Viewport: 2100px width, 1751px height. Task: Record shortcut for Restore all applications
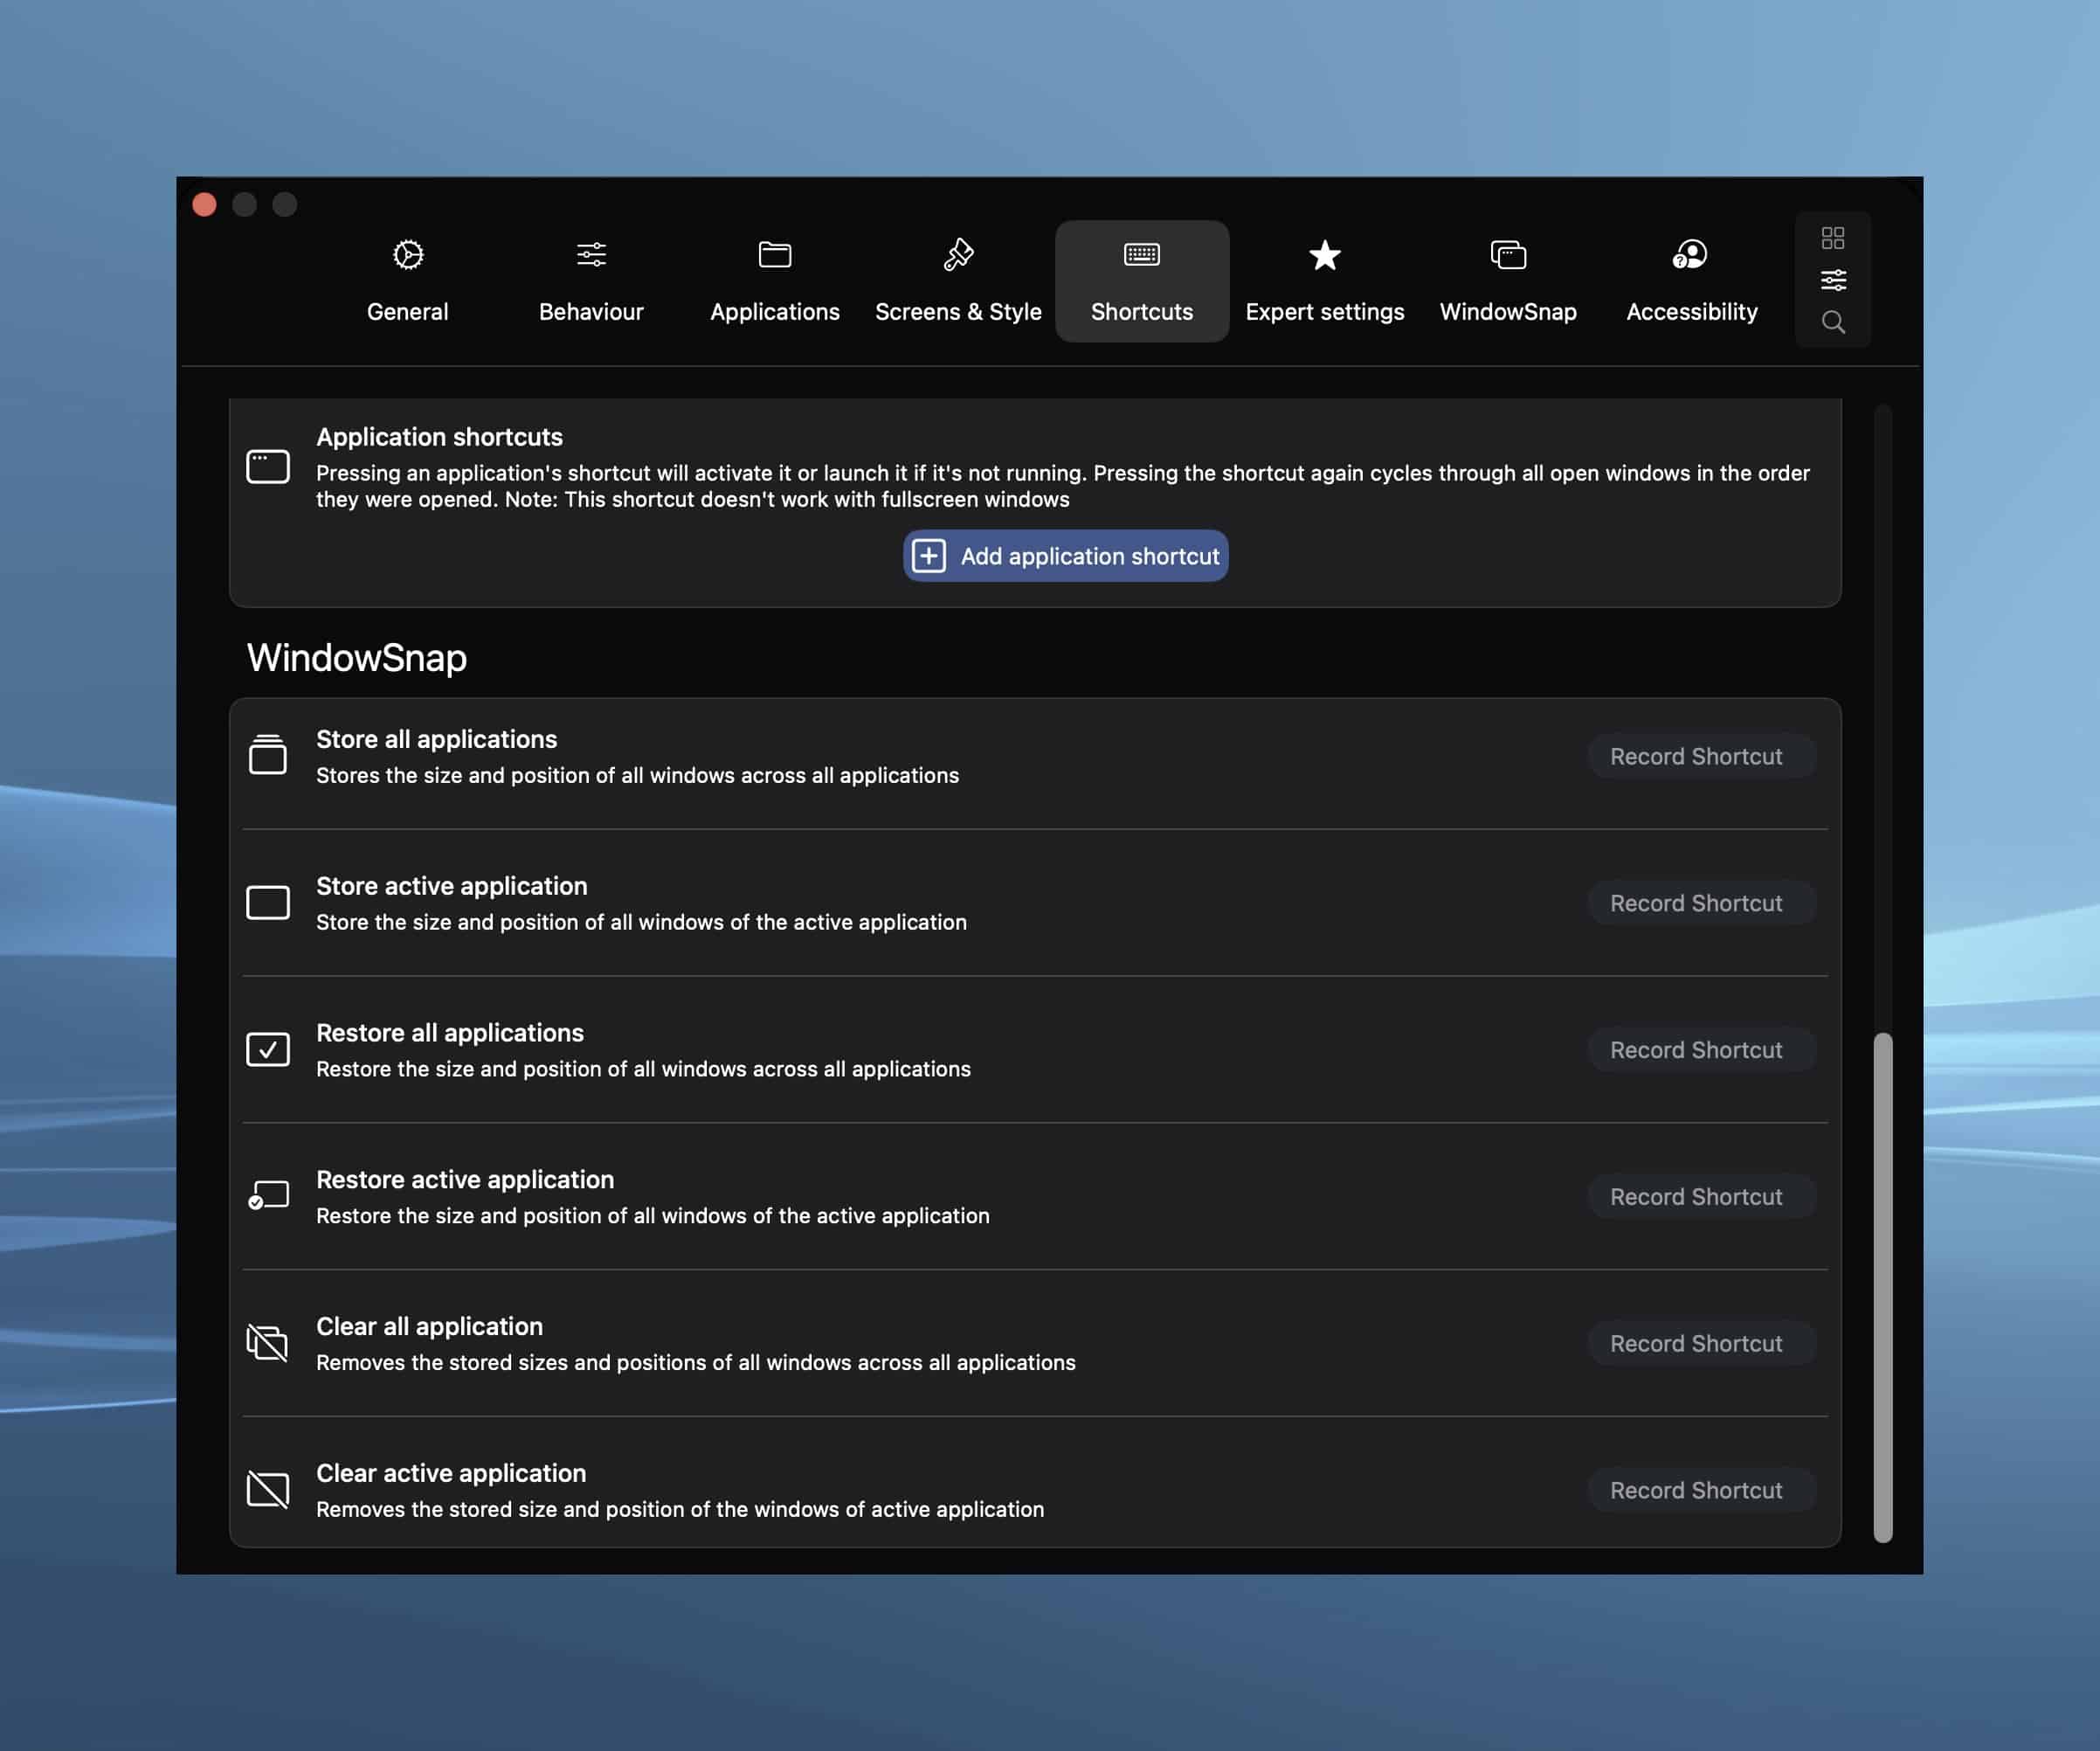pos(1695,1050)
